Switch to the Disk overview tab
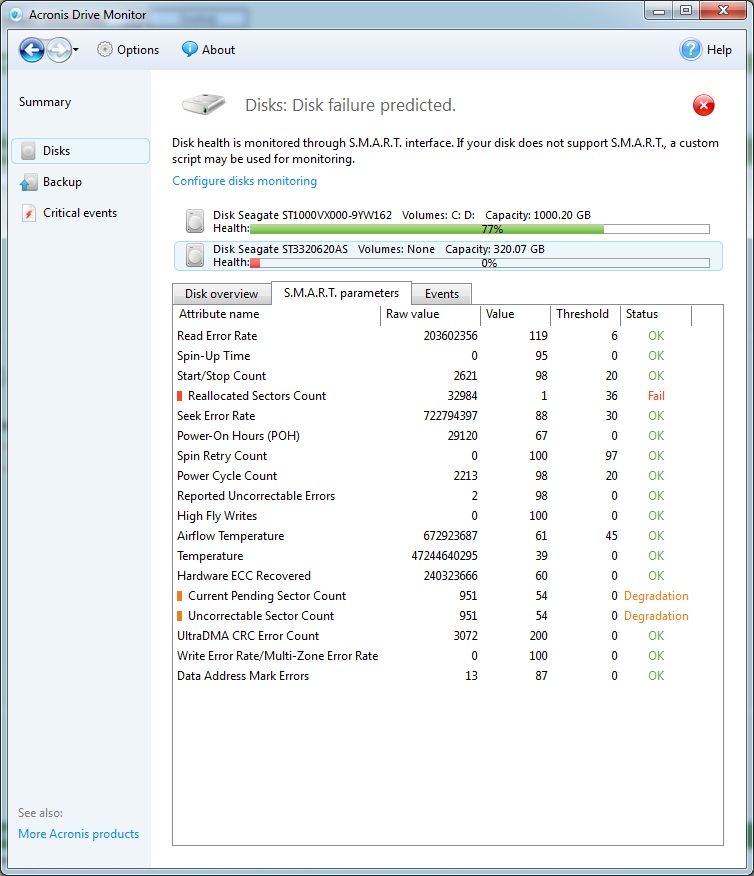The height and width of the screenshot is (876, 754). [222, 294]
